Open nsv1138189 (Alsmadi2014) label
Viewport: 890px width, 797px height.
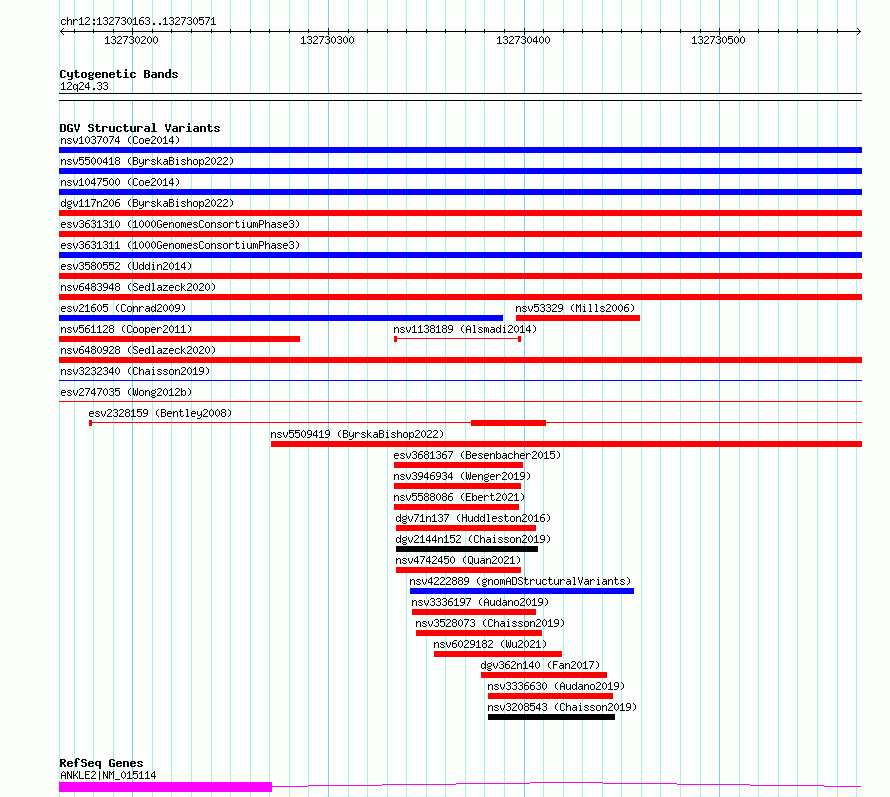(x=465, y=329)
